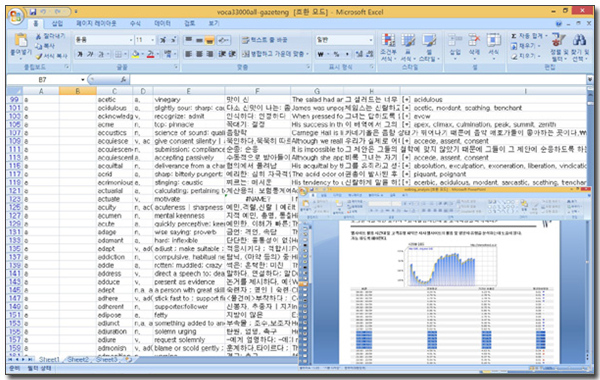
Task: Open the font size dropdown showing 11
Action: pos(152,40)
